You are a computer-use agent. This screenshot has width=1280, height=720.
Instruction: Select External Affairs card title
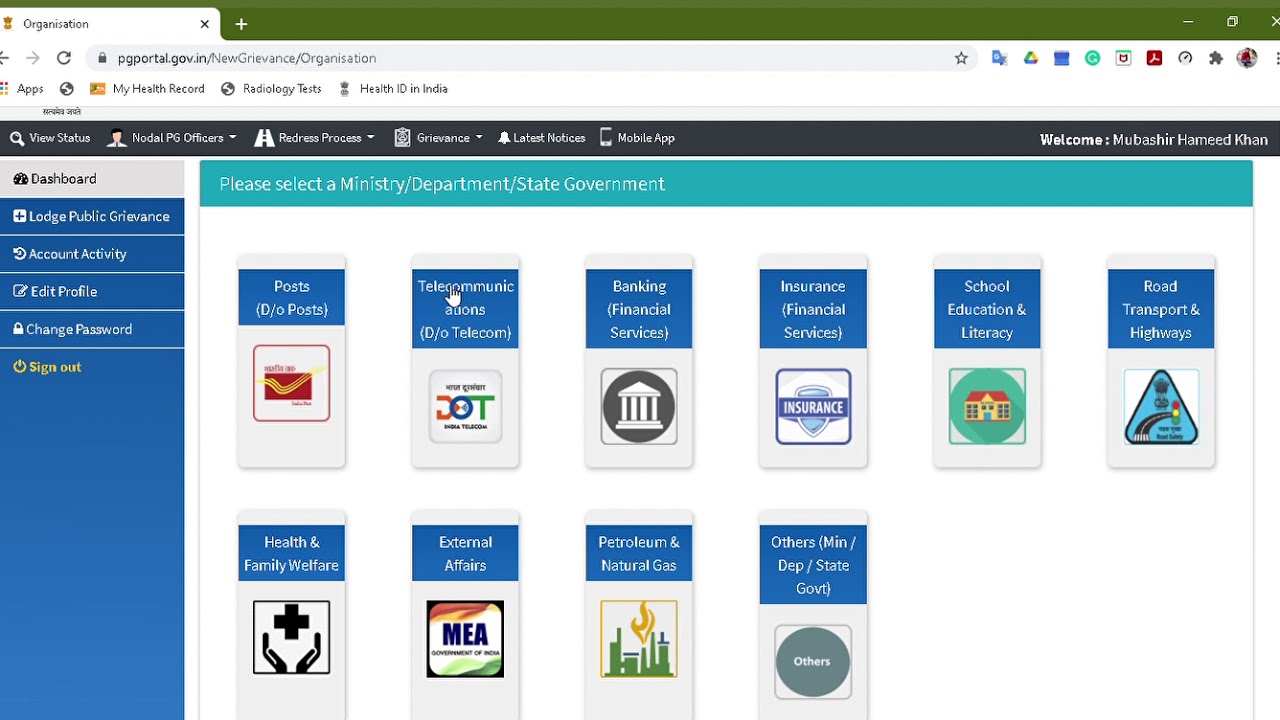[x=465, y=553]
